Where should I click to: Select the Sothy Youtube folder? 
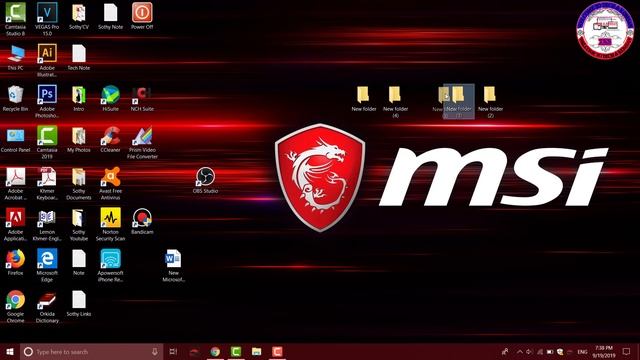click(x=79, y=218)
